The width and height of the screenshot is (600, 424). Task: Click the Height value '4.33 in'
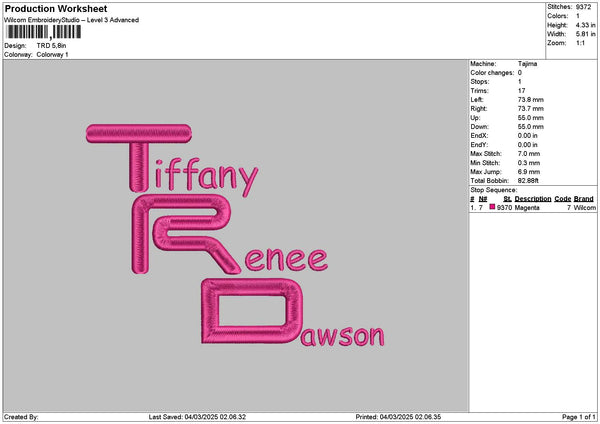[585, 25]
